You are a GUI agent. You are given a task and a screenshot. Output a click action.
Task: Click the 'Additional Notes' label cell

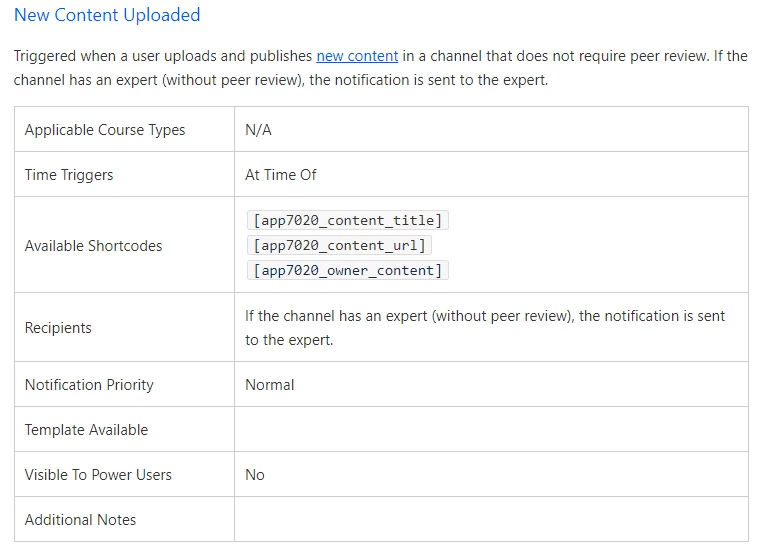pyautogui.click(x=80, y=520)
